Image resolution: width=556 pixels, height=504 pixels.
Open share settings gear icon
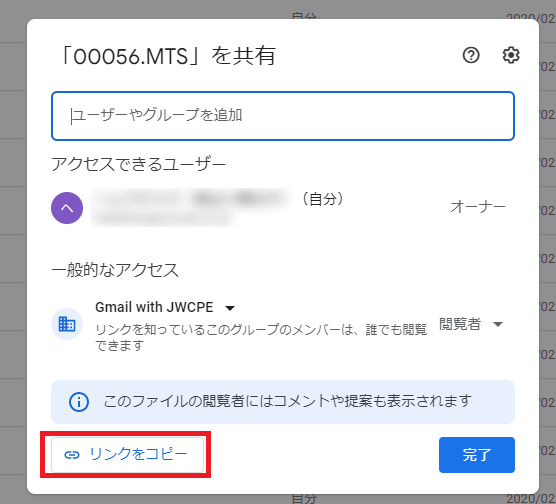point(511,55)
